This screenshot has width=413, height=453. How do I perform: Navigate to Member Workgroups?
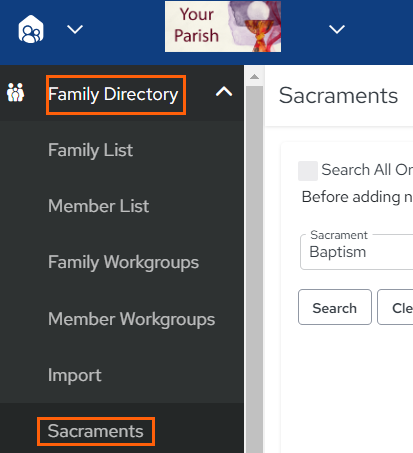131,319
